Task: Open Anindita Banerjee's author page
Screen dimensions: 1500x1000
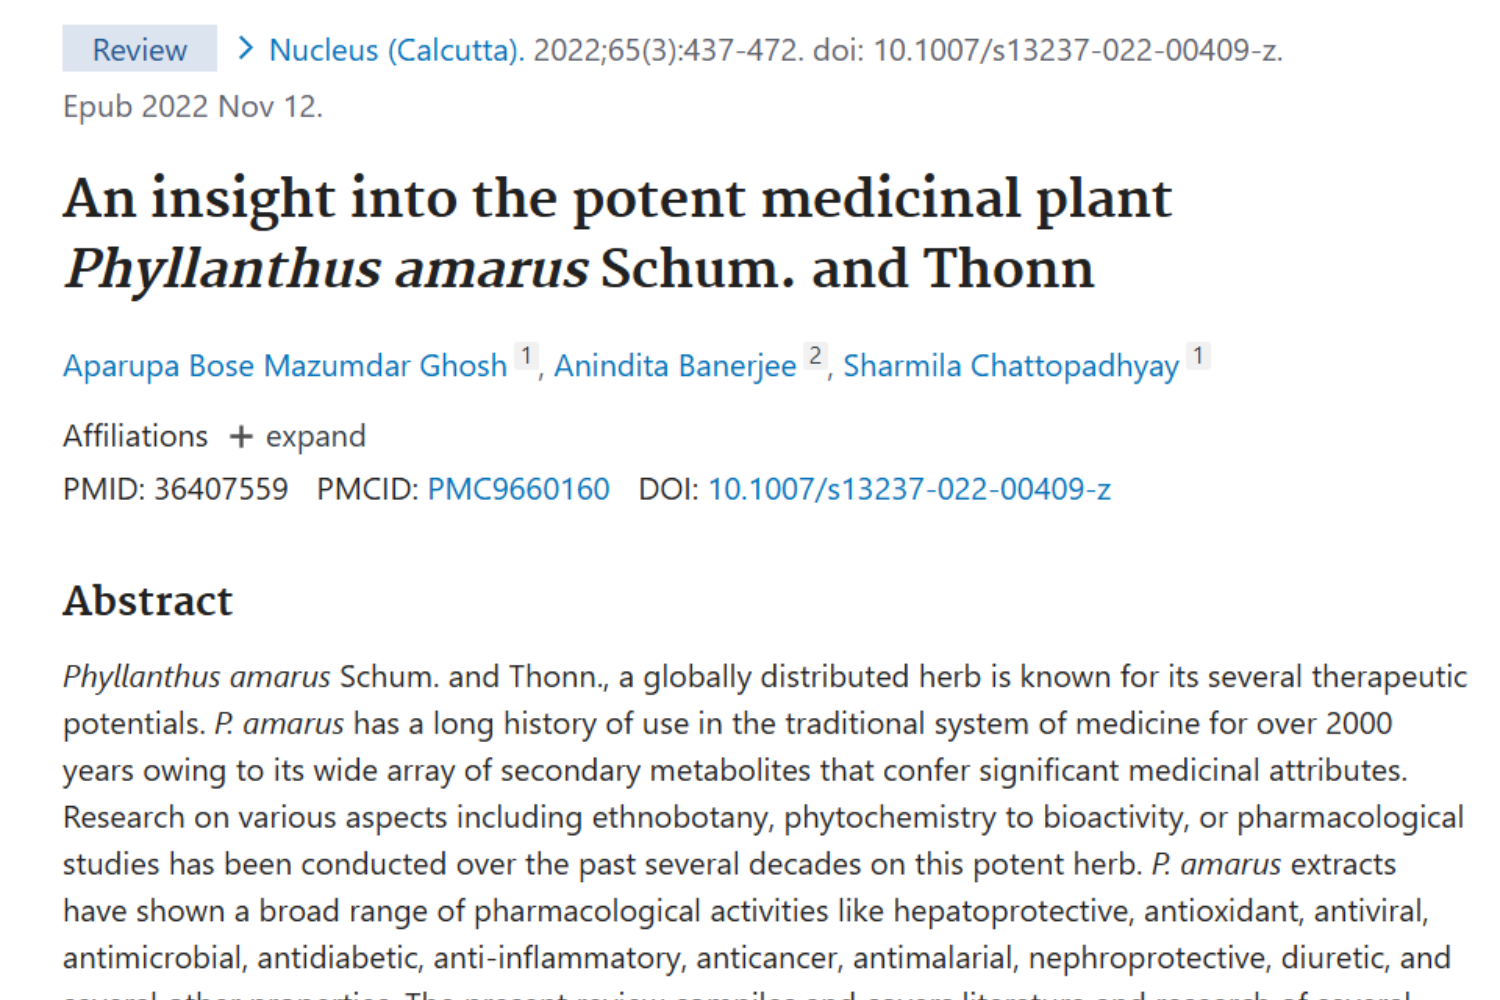Action: [676, 366]
